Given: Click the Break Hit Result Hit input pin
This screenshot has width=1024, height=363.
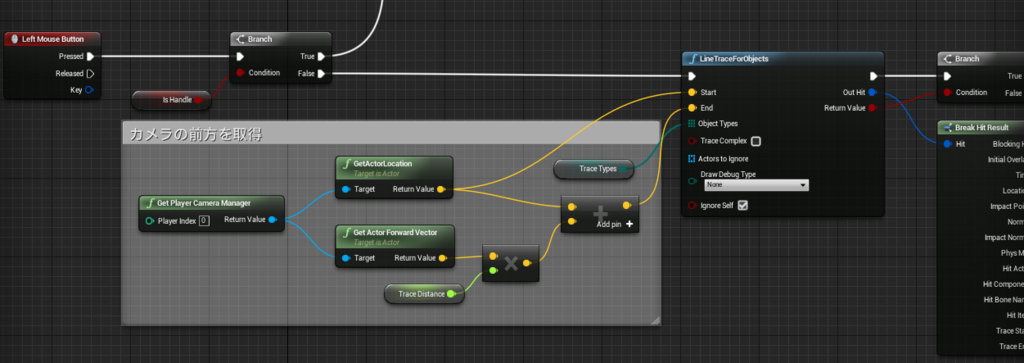Looking at the screenshot, I should (x=947, y=144).
